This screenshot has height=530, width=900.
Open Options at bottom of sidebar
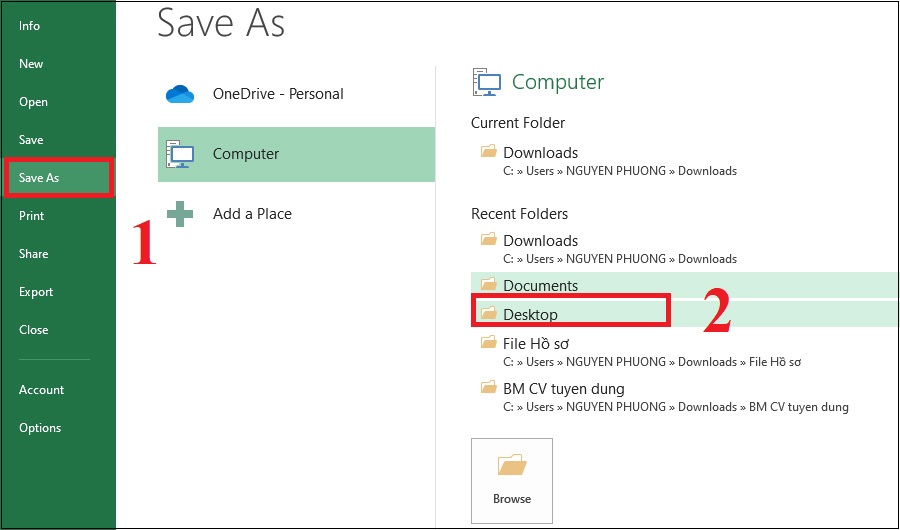(40, 428)
